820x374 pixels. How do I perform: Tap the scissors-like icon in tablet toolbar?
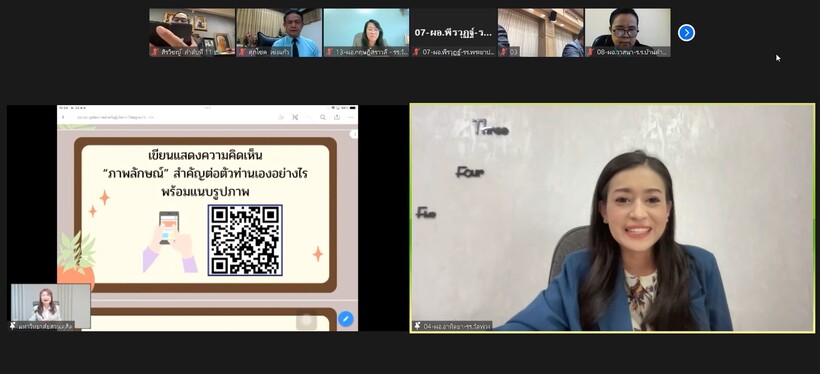pos(295,118)
